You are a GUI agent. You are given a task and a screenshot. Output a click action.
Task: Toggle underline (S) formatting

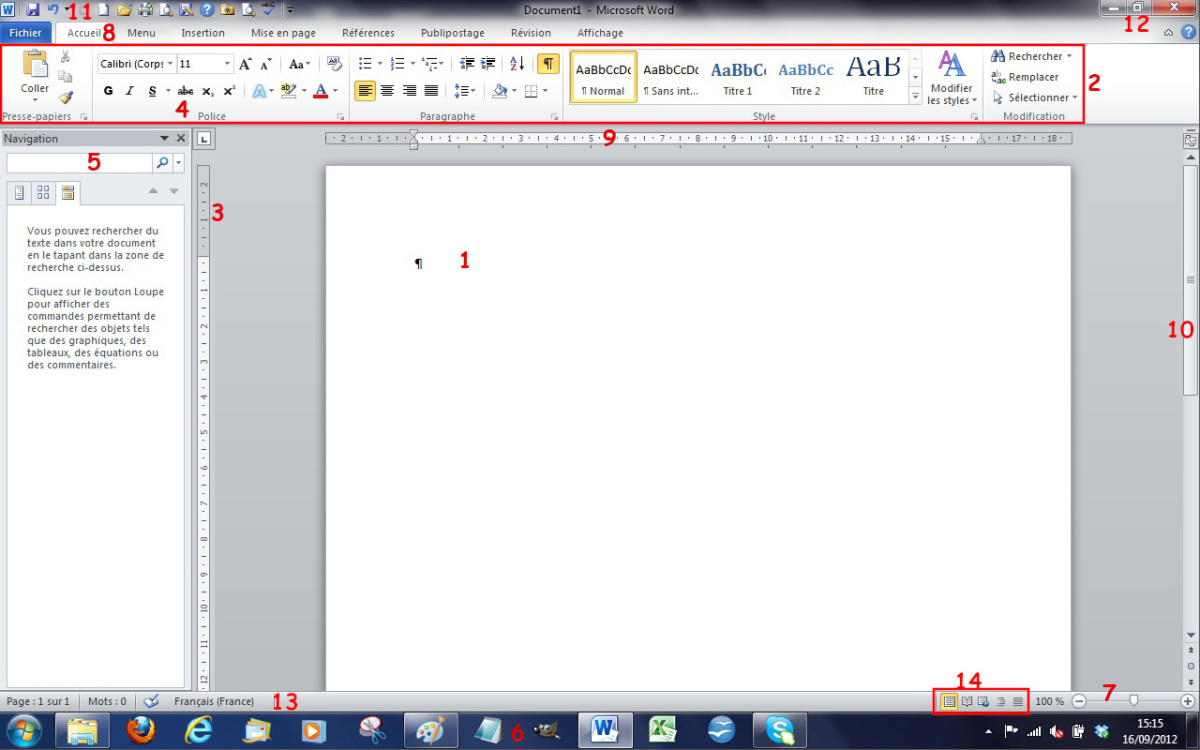coord(152,91)
